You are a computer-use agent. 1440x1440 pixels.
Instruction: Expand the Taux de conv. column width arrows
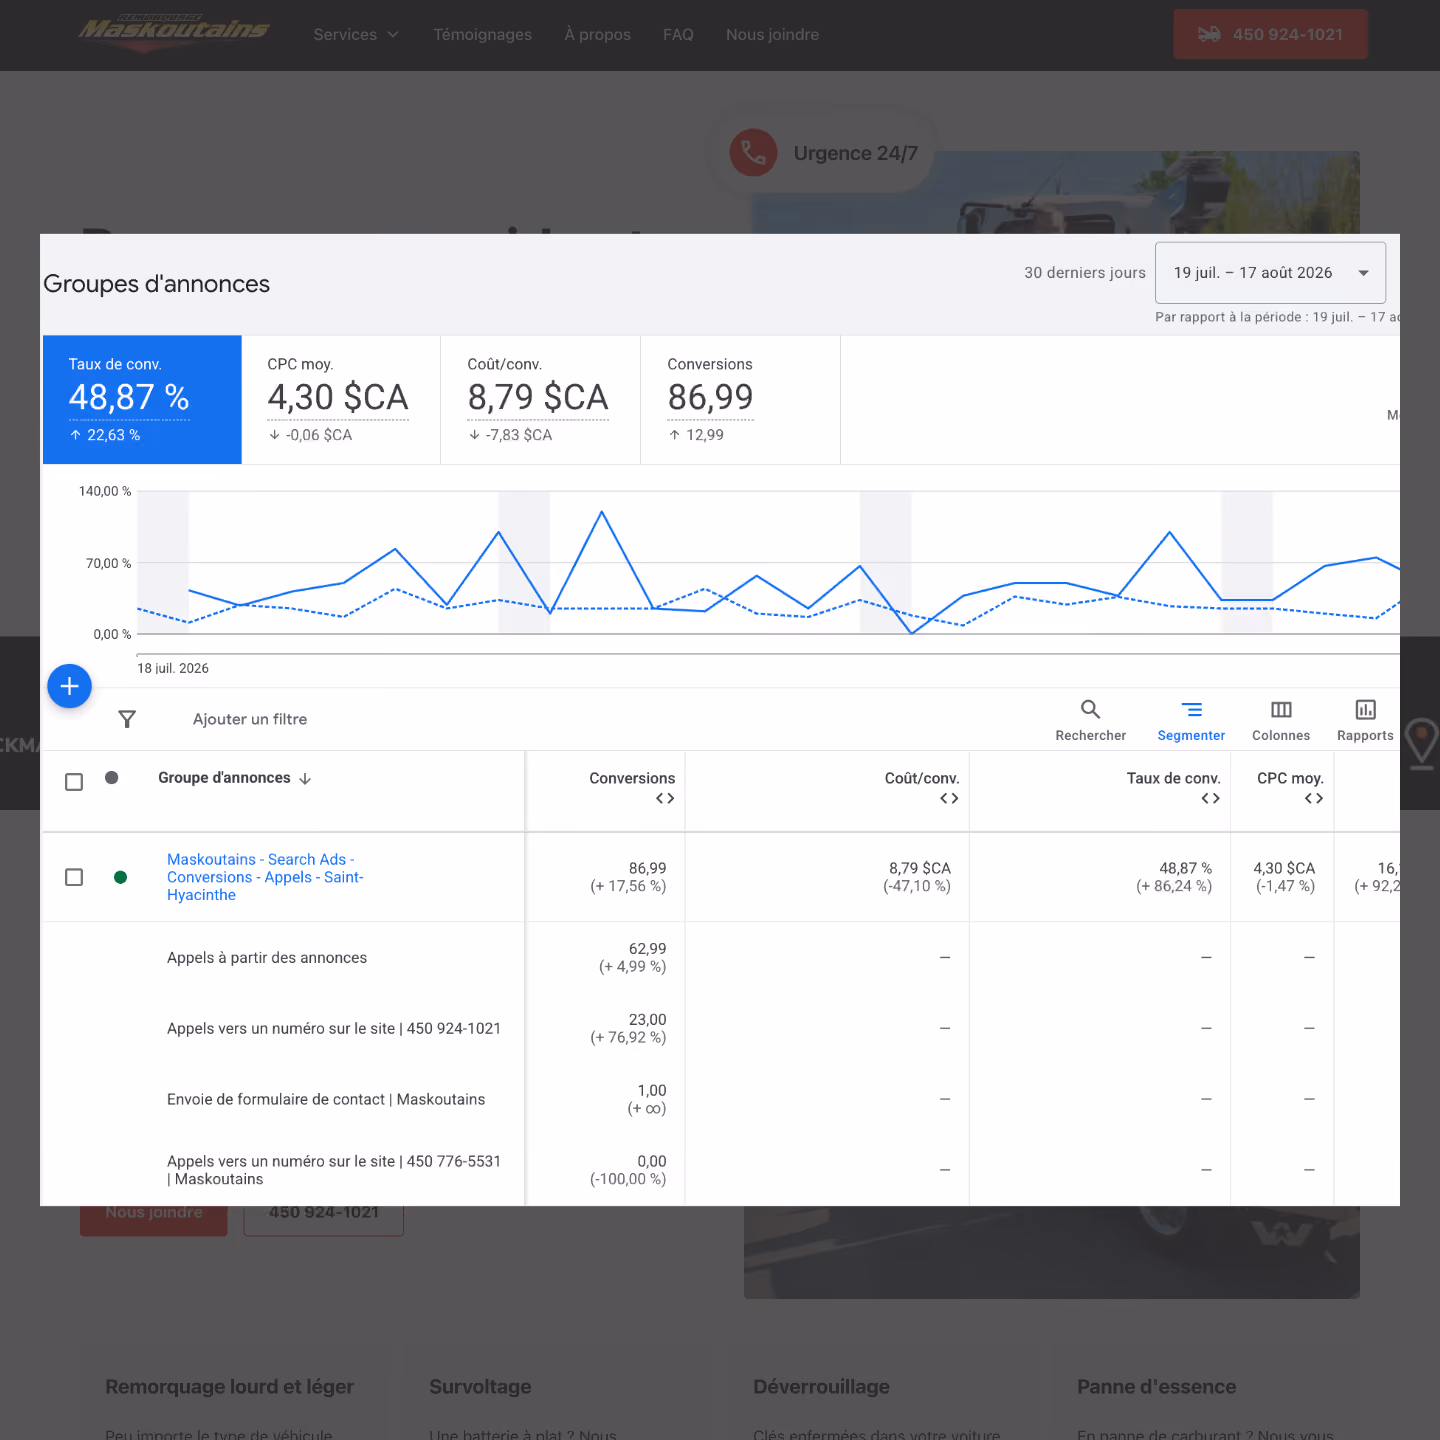[1211, 798]
